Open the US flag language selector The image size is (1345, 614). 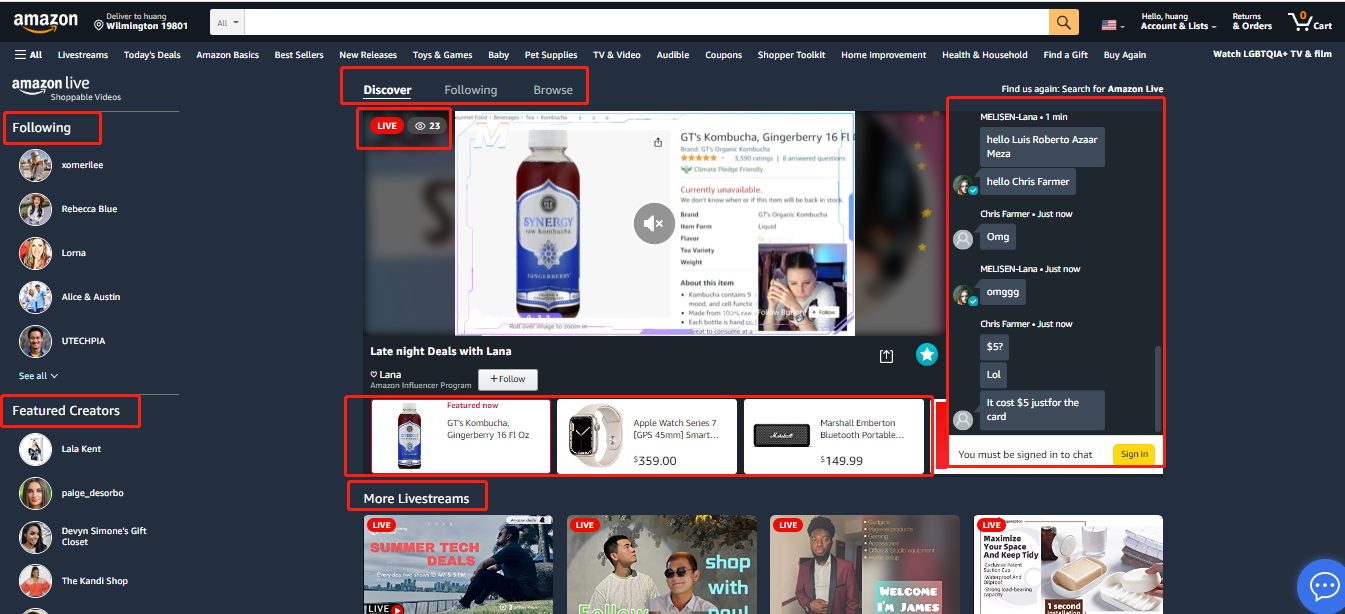[1112, 24]
